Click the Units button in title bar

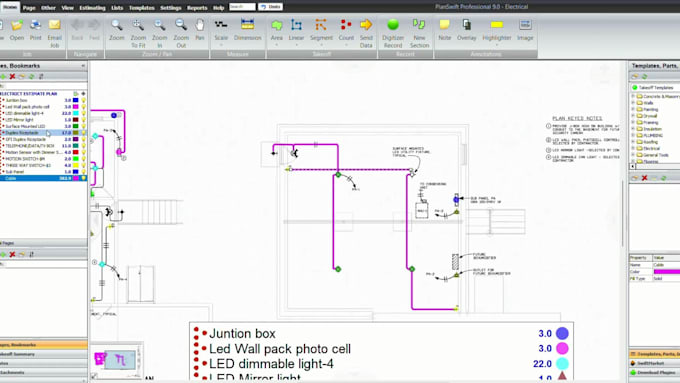pyautogui.click(x=271, y=7)
